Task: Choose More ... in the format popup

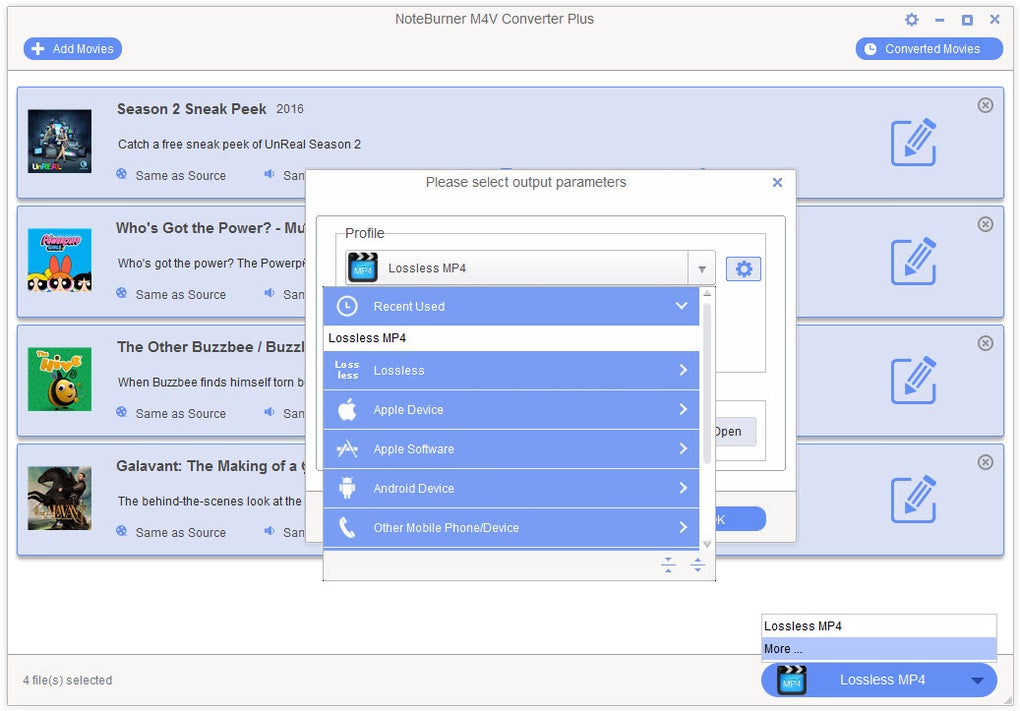Action: pos(879,649)
